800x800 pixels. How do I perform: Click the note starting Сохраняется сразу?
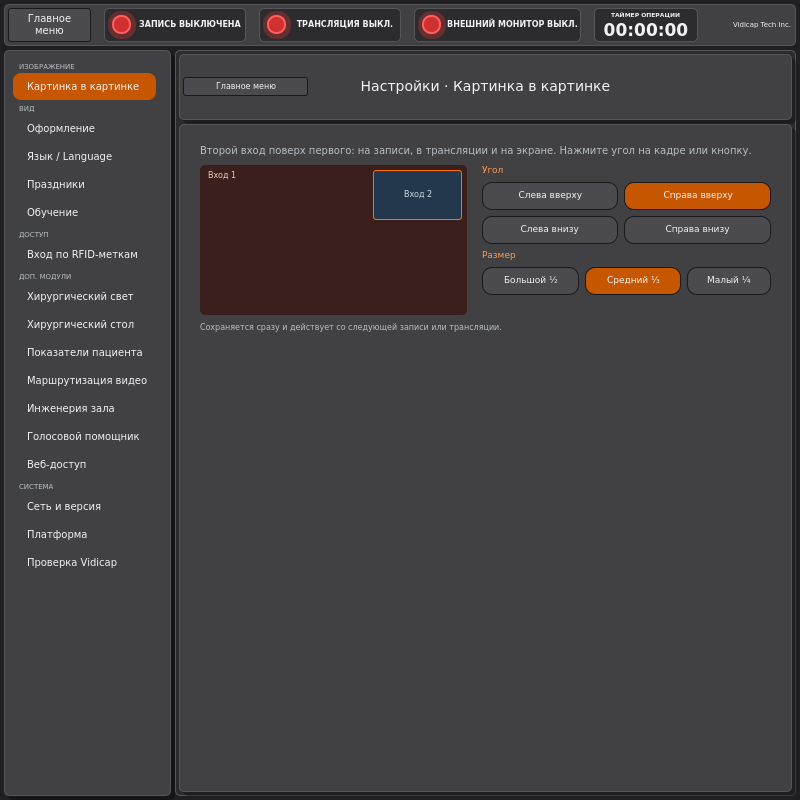point(351,328)
